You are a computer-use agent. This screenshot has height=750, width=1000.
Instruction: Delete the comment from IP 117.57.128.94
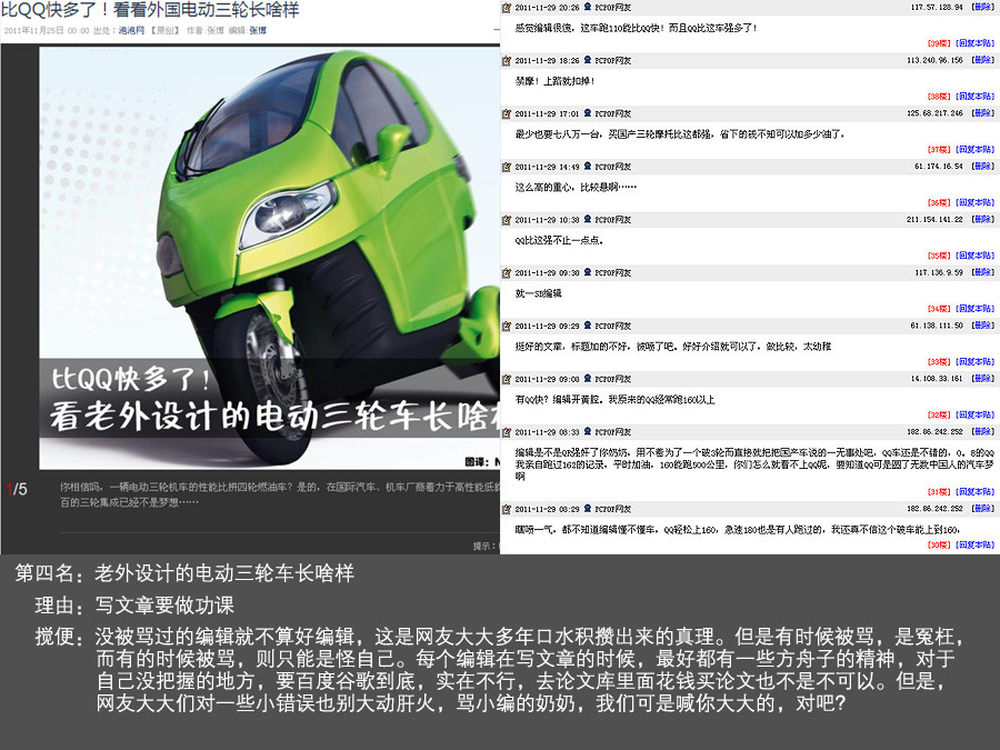(983, 7)
